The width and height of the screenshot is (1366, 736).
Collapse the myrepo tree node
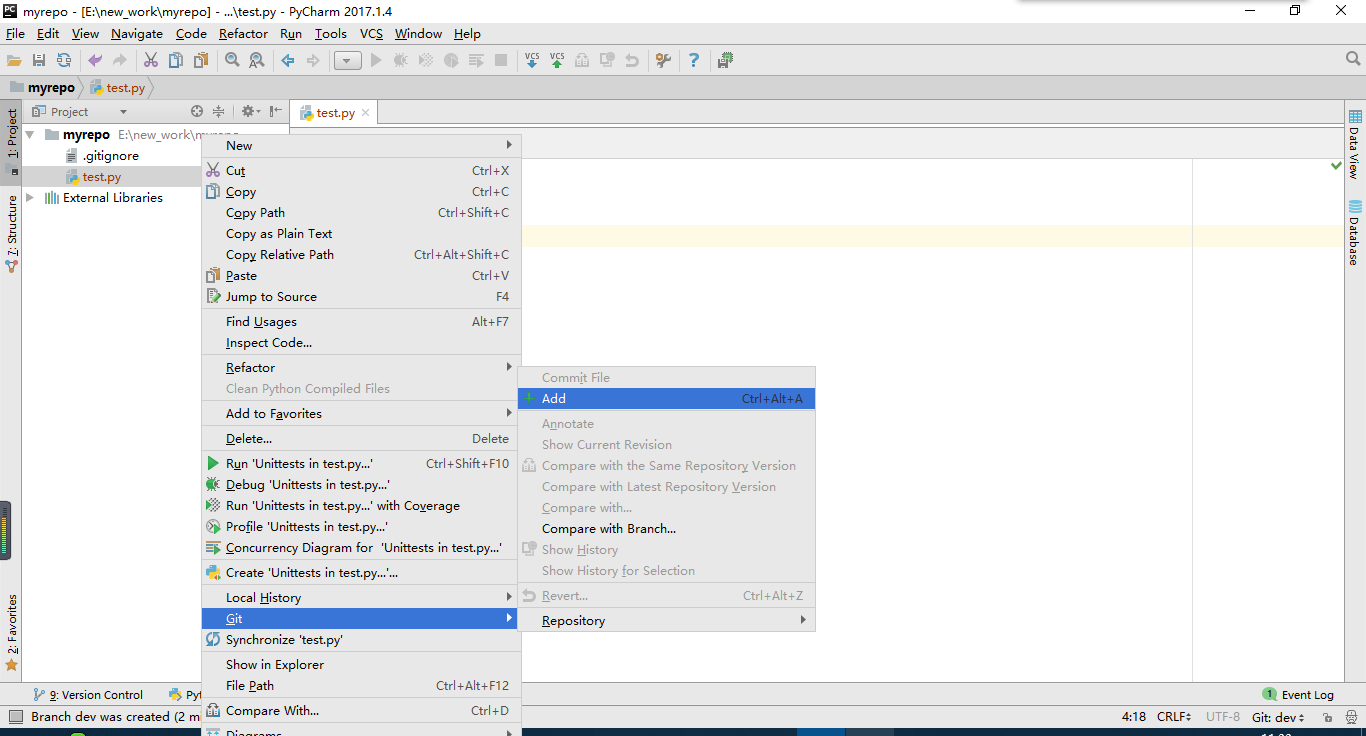coord(30,134)
